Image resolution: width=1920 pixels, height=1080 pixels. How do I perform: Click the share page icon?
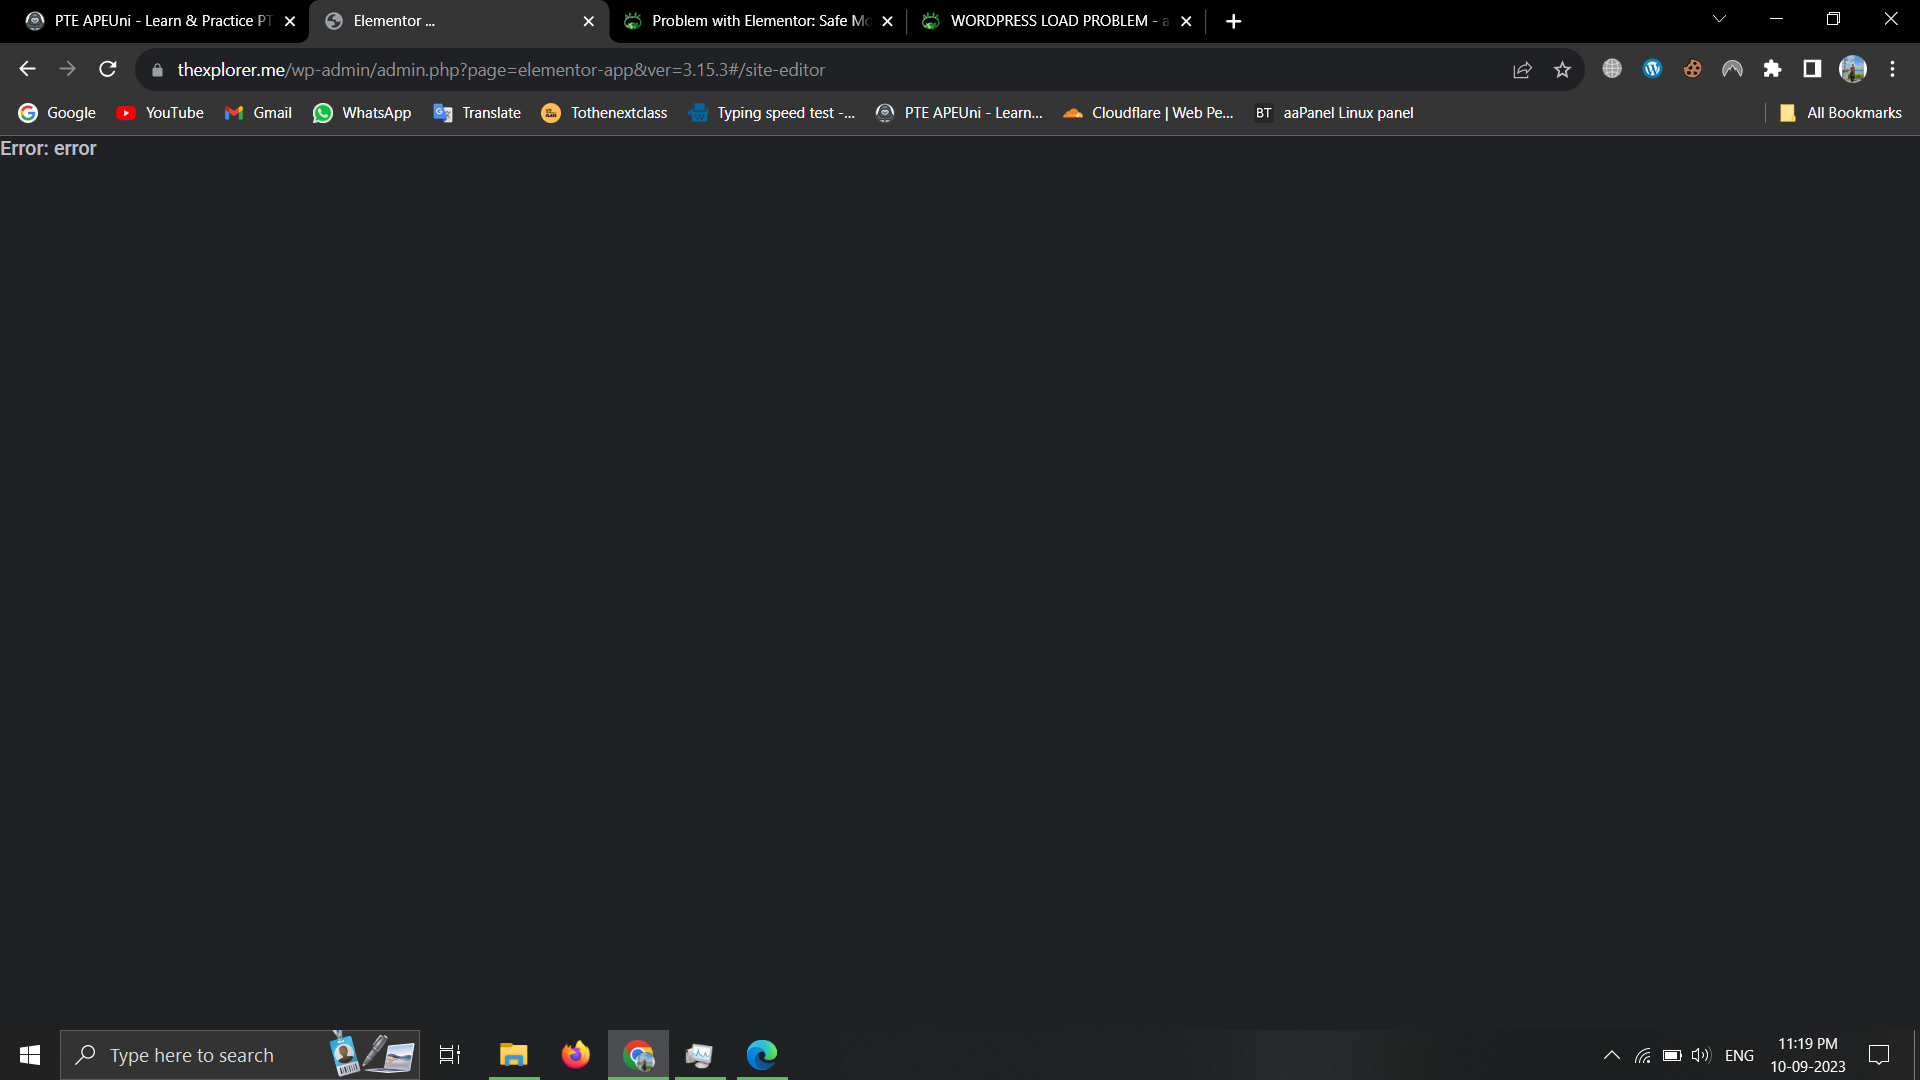point(1522,69)
